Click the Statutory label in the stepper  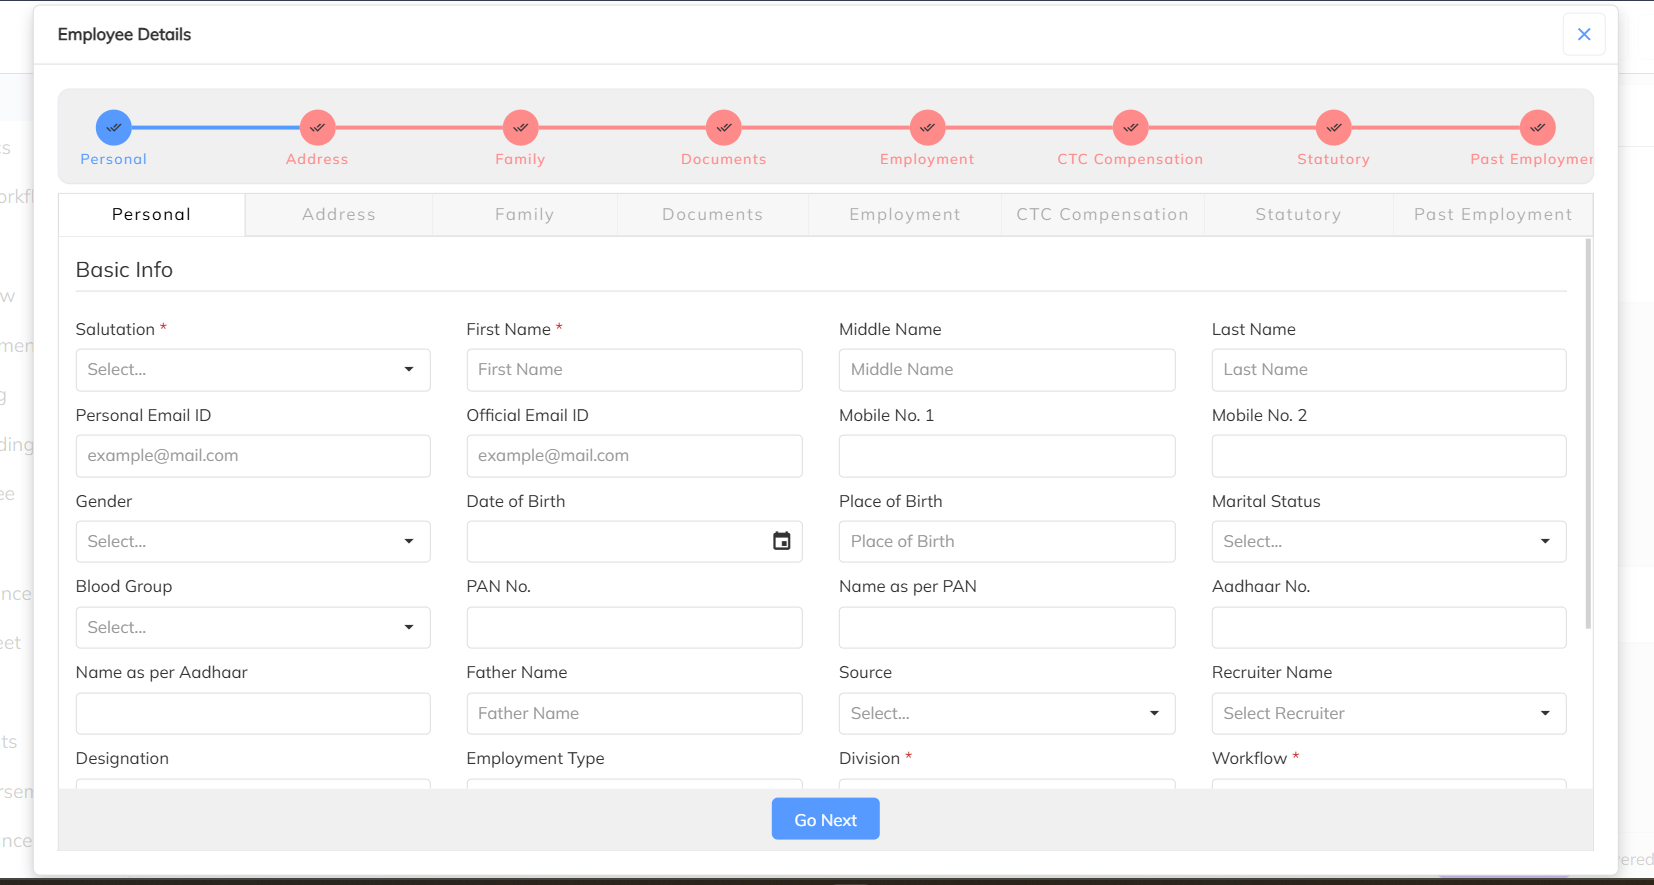coord(1334,159)
